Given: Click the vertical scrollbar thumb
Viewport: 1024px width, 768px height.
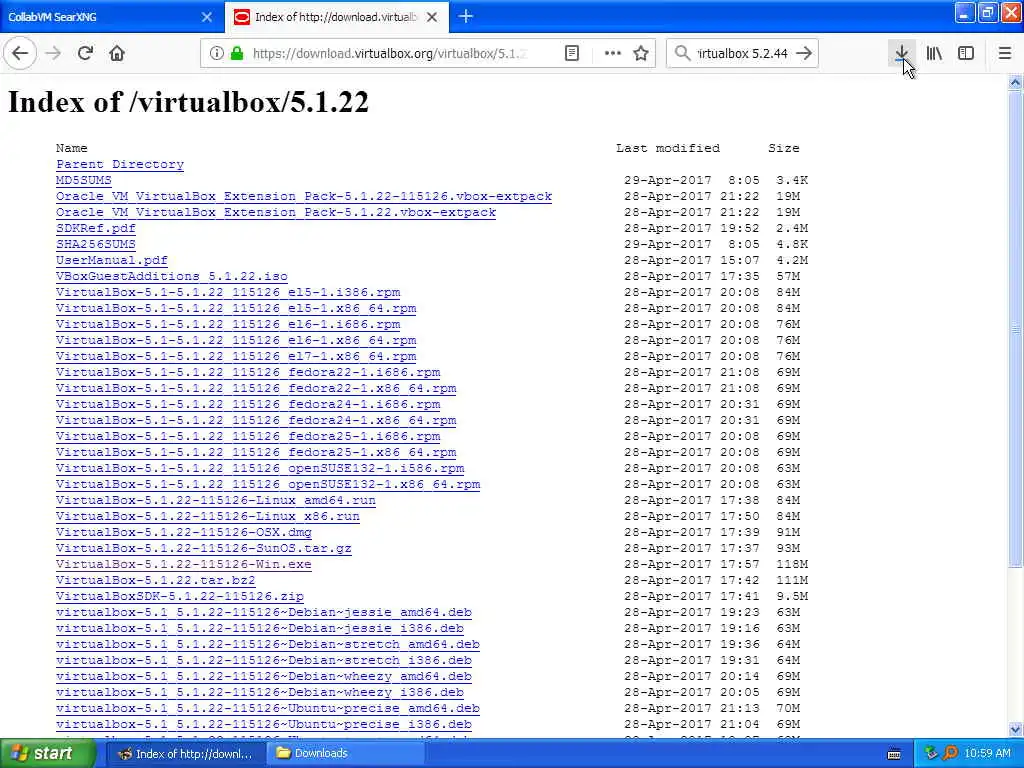Looking at the screenshot, I should click(1015, 328).
